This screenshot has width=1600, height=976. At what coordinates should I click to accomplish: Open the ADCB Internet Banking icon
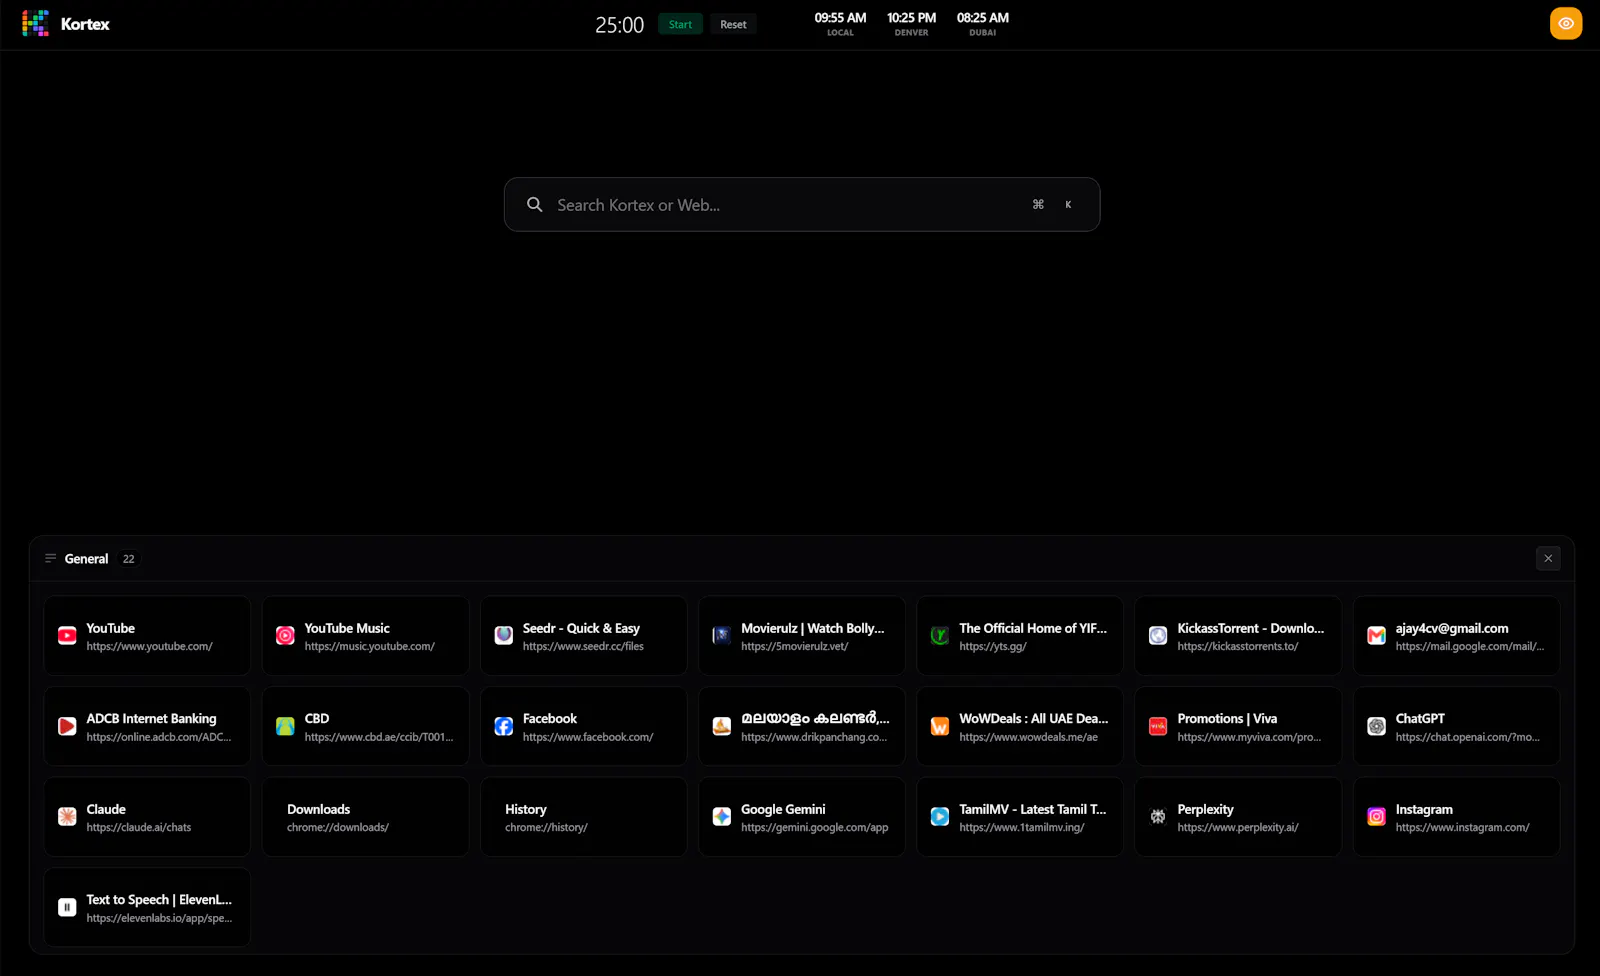tap(67, 726)
